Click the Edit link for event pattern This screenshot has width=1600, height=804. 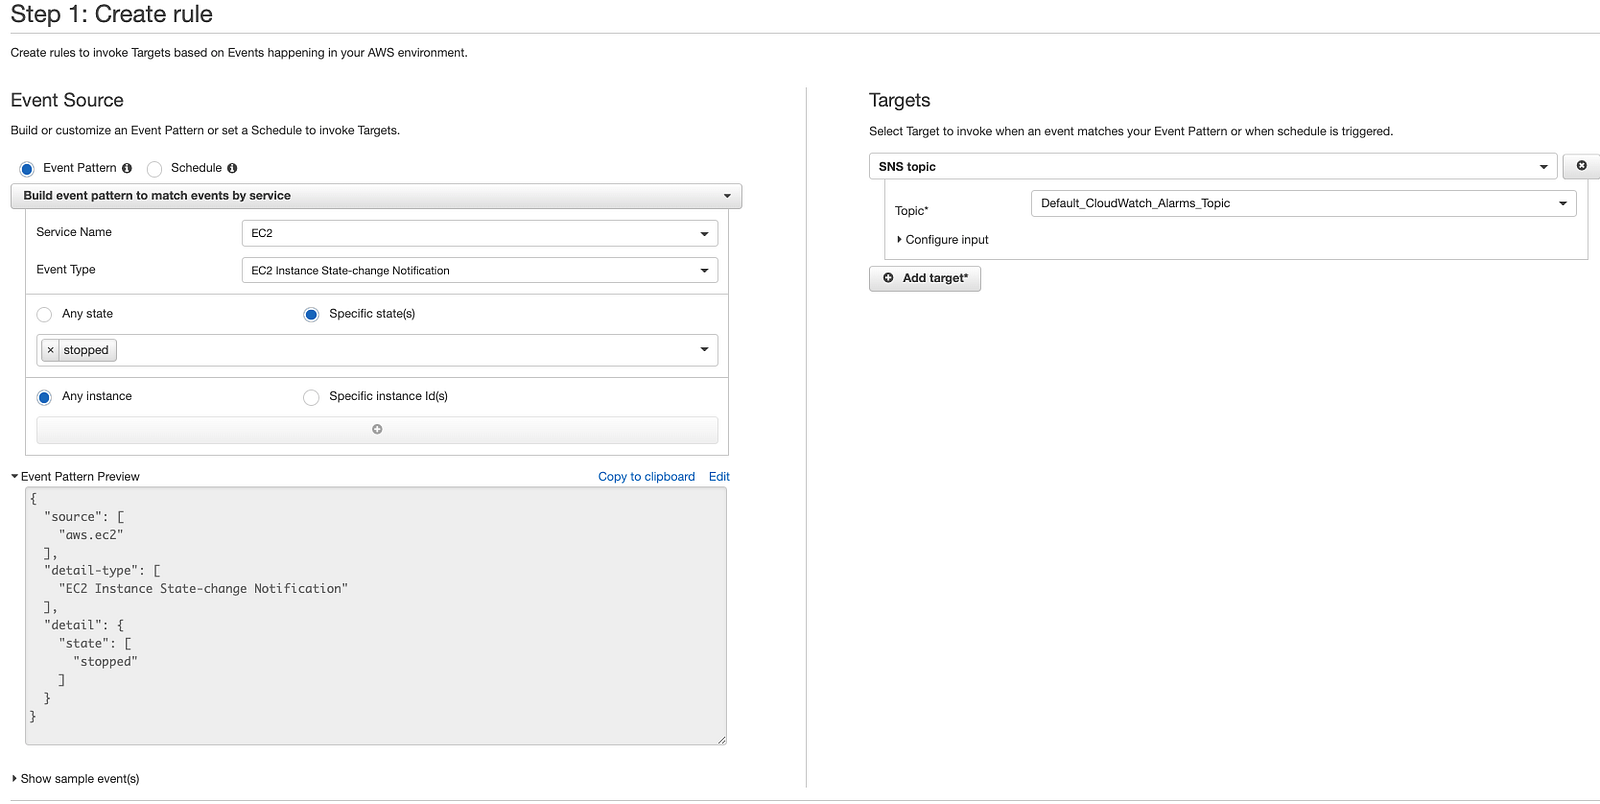[719, 477]
